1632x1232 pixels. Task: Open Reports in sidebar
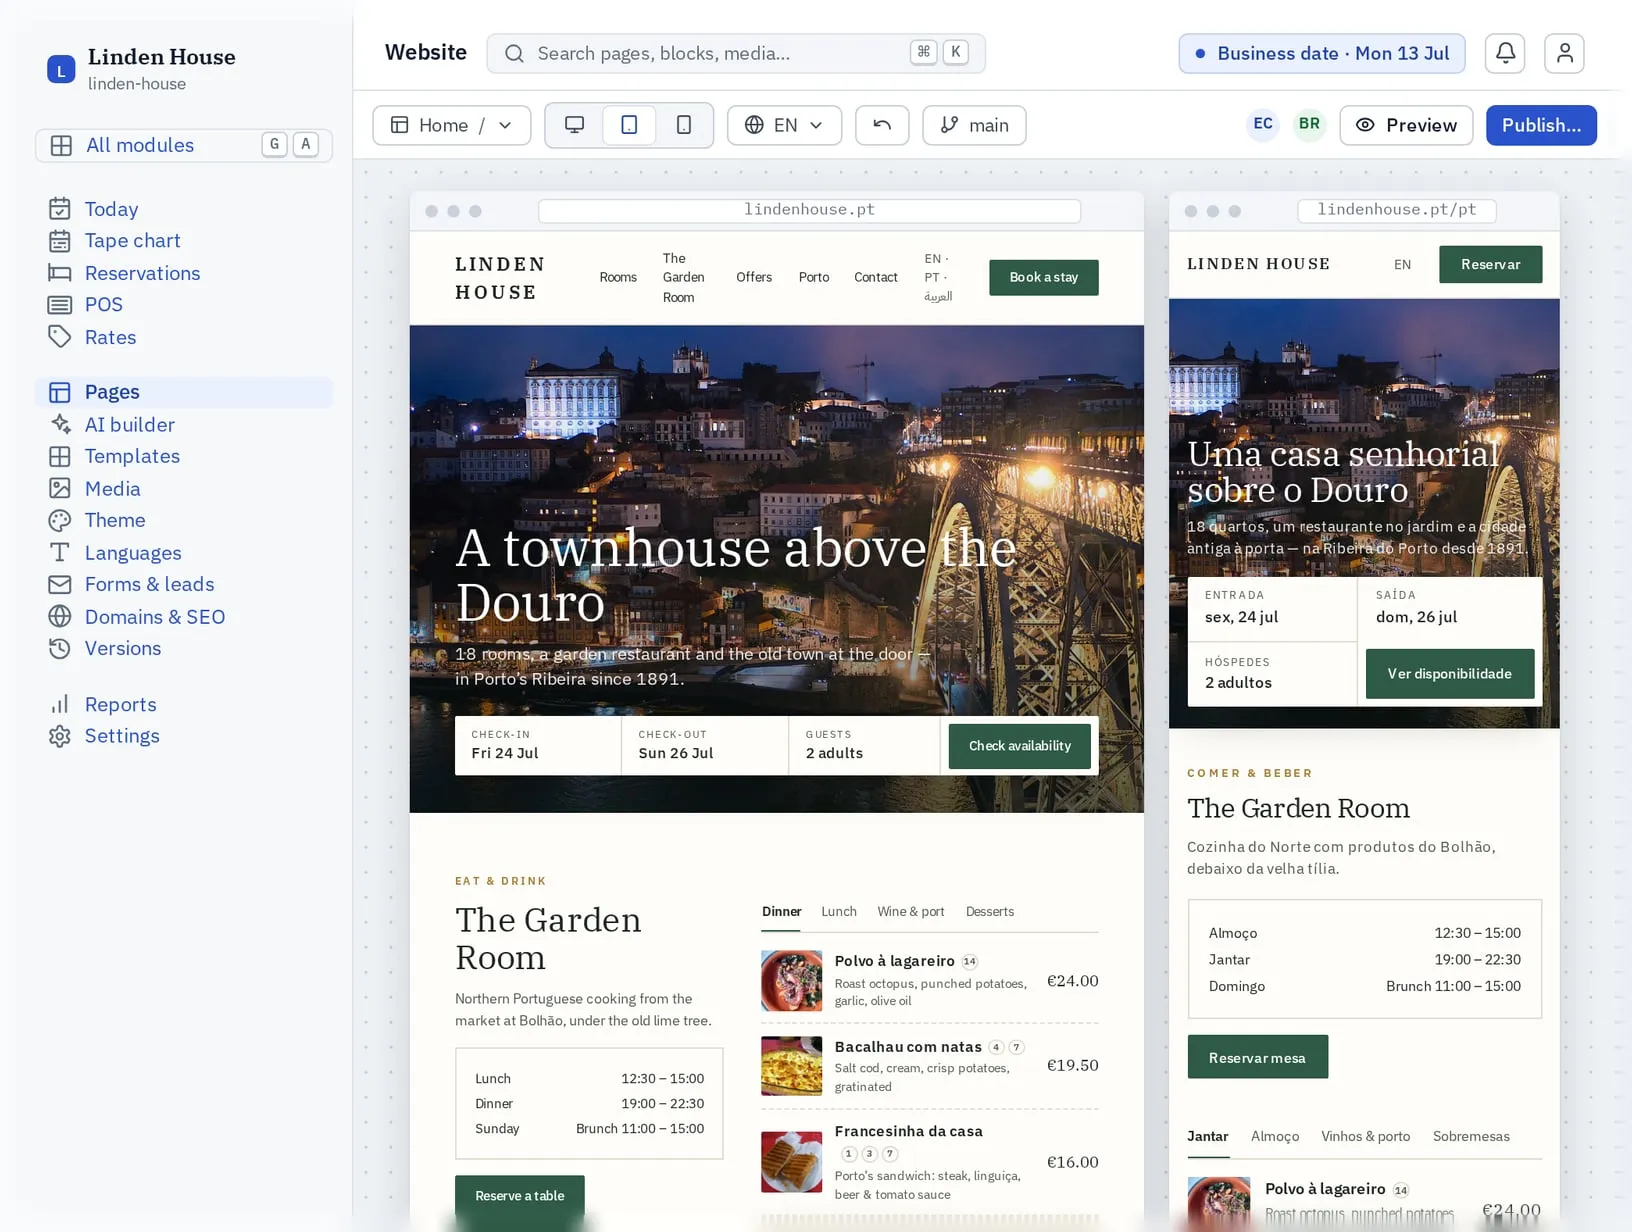184,704
